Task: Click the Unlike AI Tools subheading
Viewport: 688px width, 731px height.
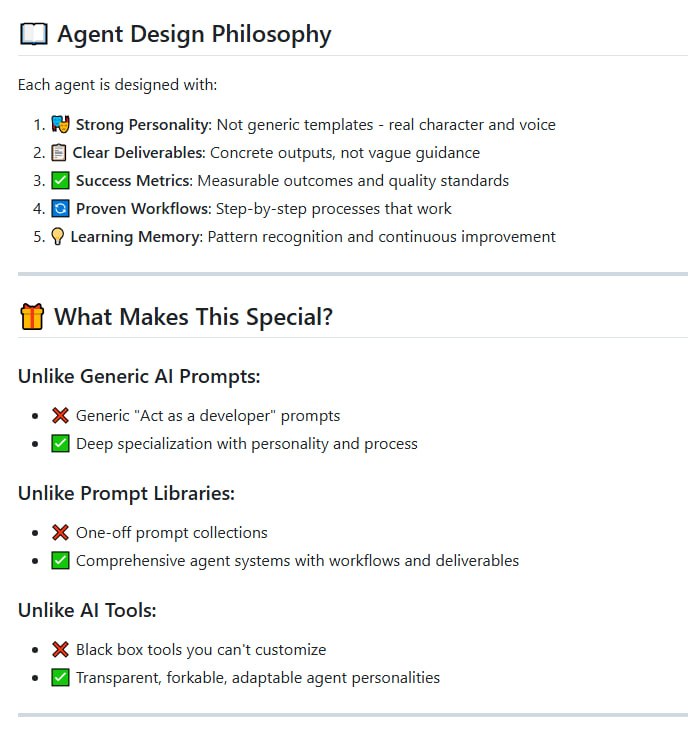Action: click(87, 610)
